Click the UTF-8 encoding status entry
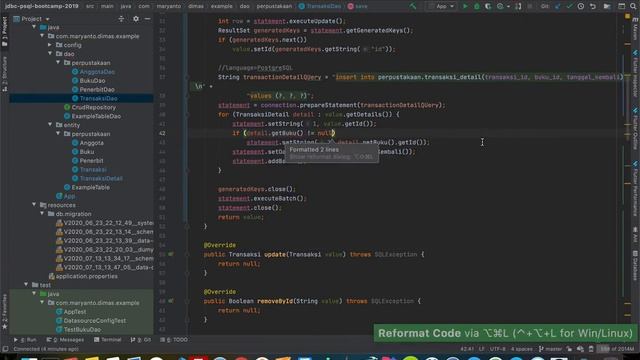Viewport: 640px width, 360px height. coord(498,349)
